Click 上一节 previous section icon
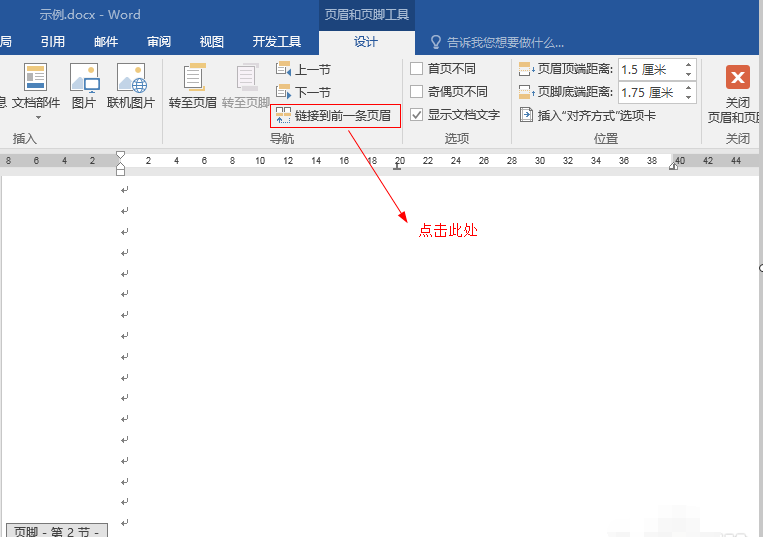Image resolution: width=763 pixels, height=537 pixels. point(283,69)
